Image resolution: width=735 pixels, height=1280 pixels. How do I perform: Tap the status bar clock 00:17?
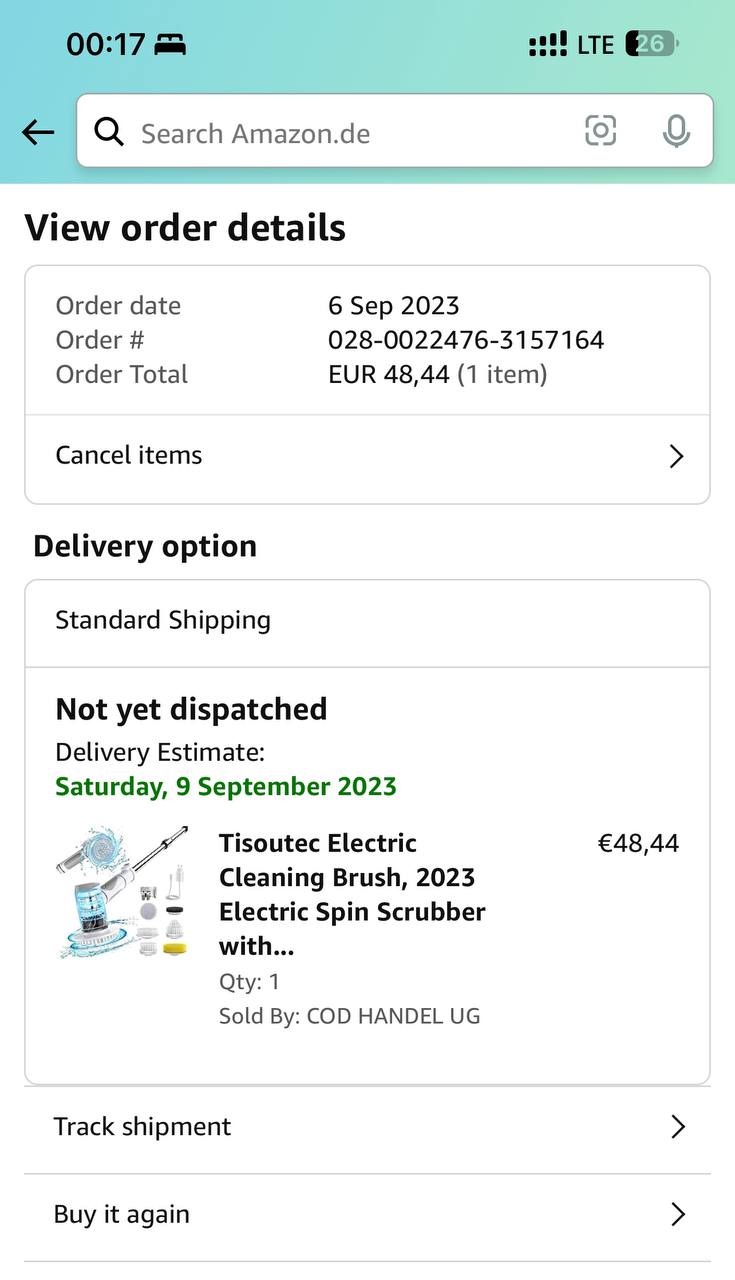point(105,45)
